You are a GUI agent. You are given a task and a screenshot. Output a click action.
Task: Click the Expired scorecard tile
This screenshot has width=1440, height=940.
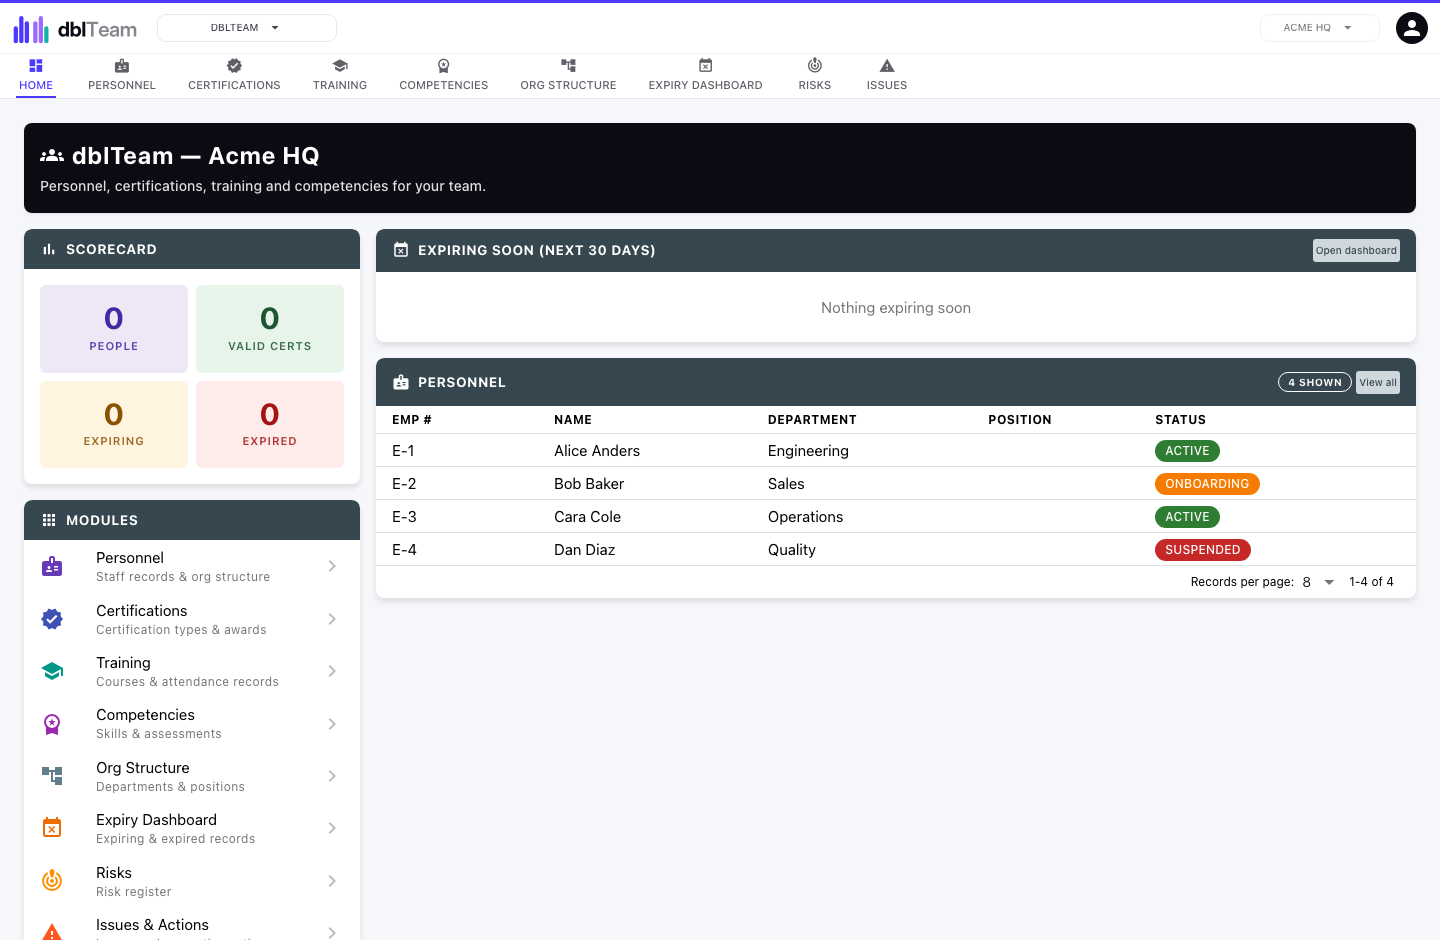point(270,424)
